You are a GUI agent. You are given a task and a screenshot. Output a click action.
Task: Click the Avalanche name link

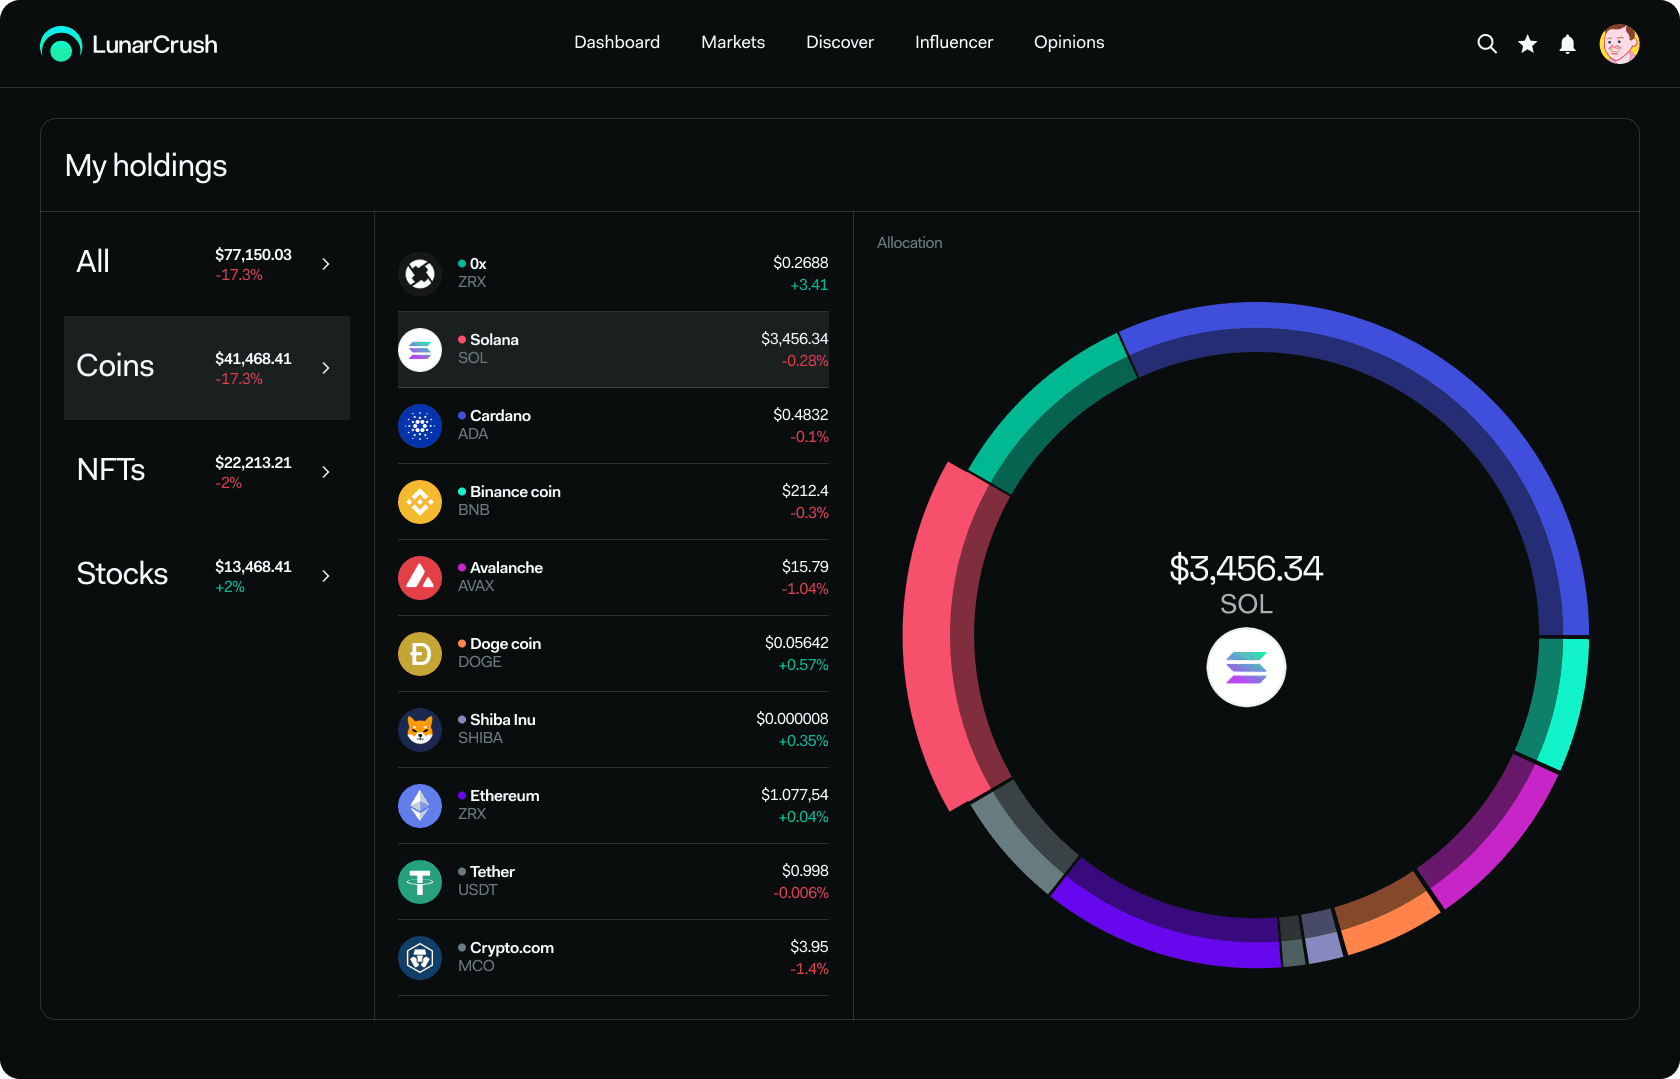[x=506, y=568]
